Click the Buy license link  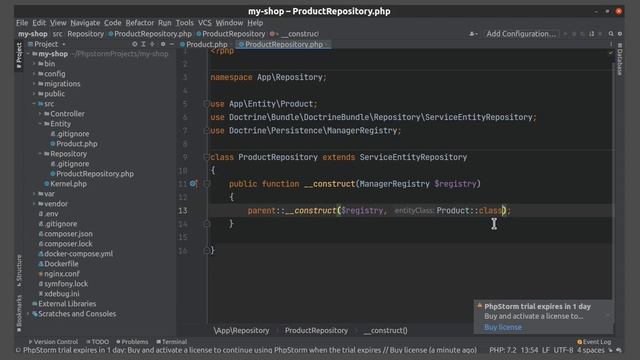[502, 327]
